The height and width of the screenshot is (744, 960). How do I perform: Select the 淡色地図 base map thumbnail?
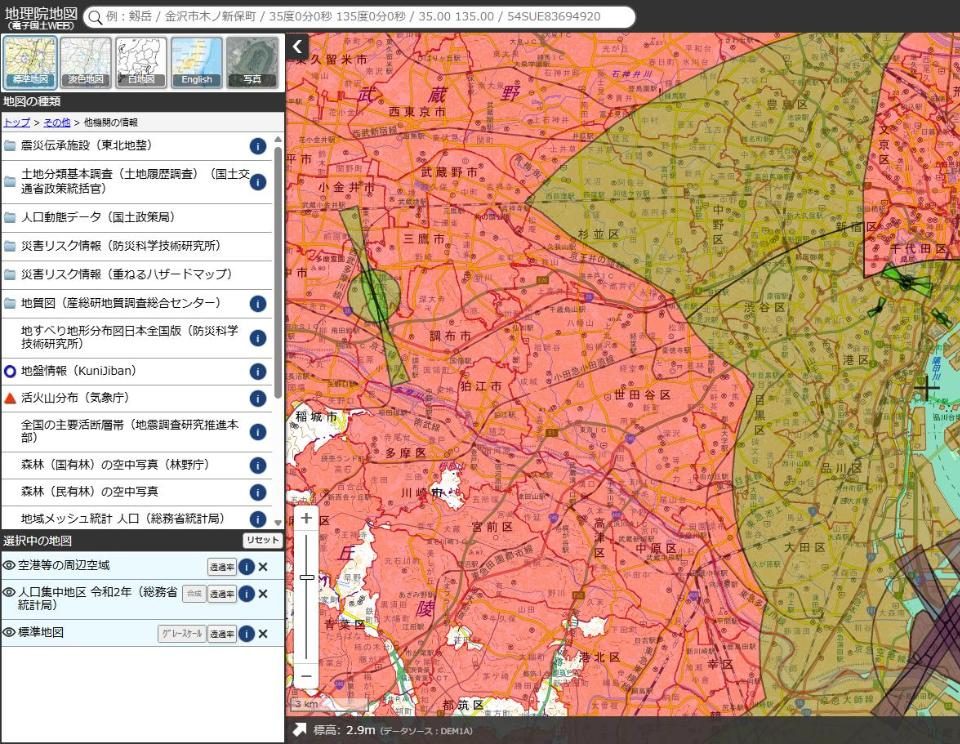(86, 62)
